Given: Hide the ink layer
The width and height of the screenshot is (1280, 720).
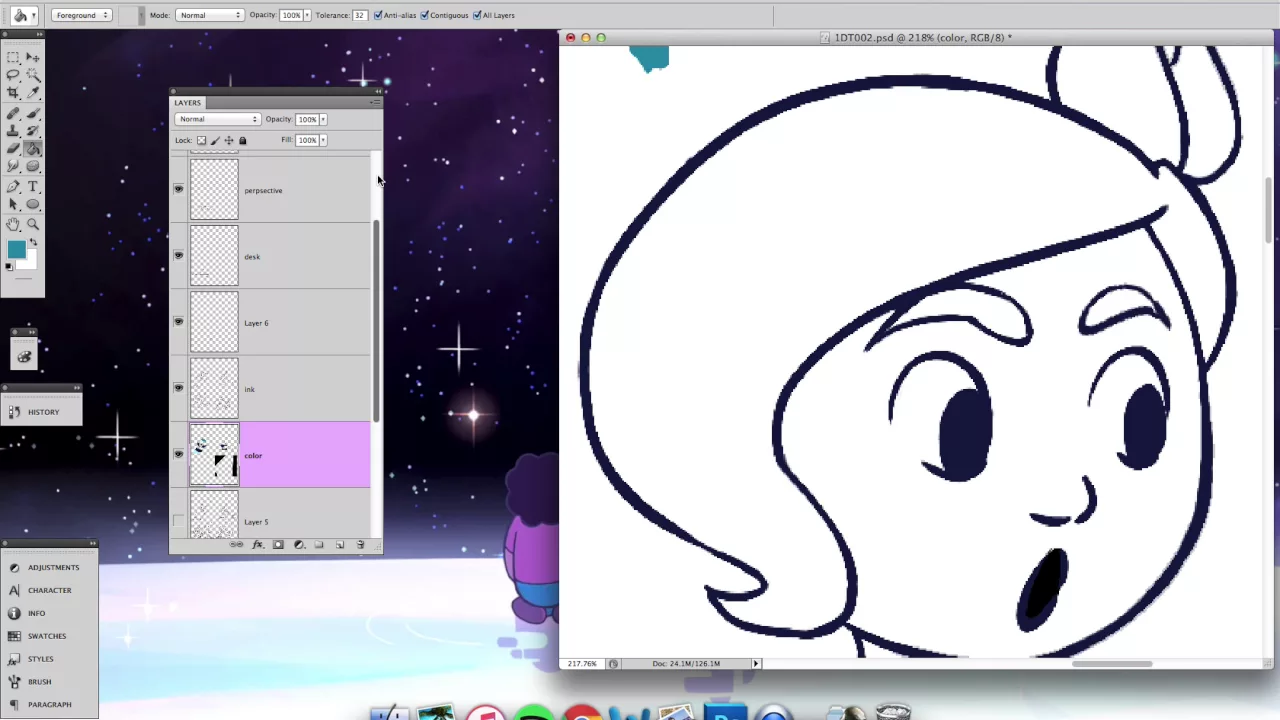Looking at the screenshot, I should point(178,388).
